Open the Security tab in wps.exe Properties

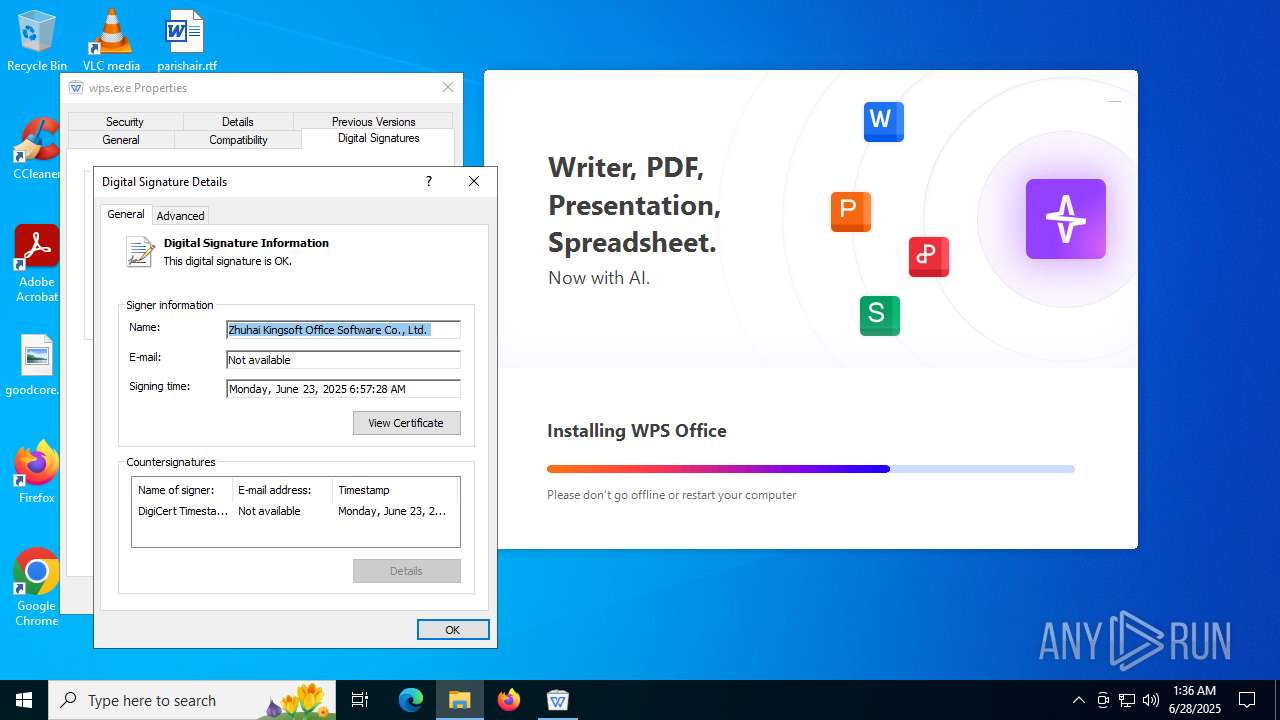(x=125, y=121)
